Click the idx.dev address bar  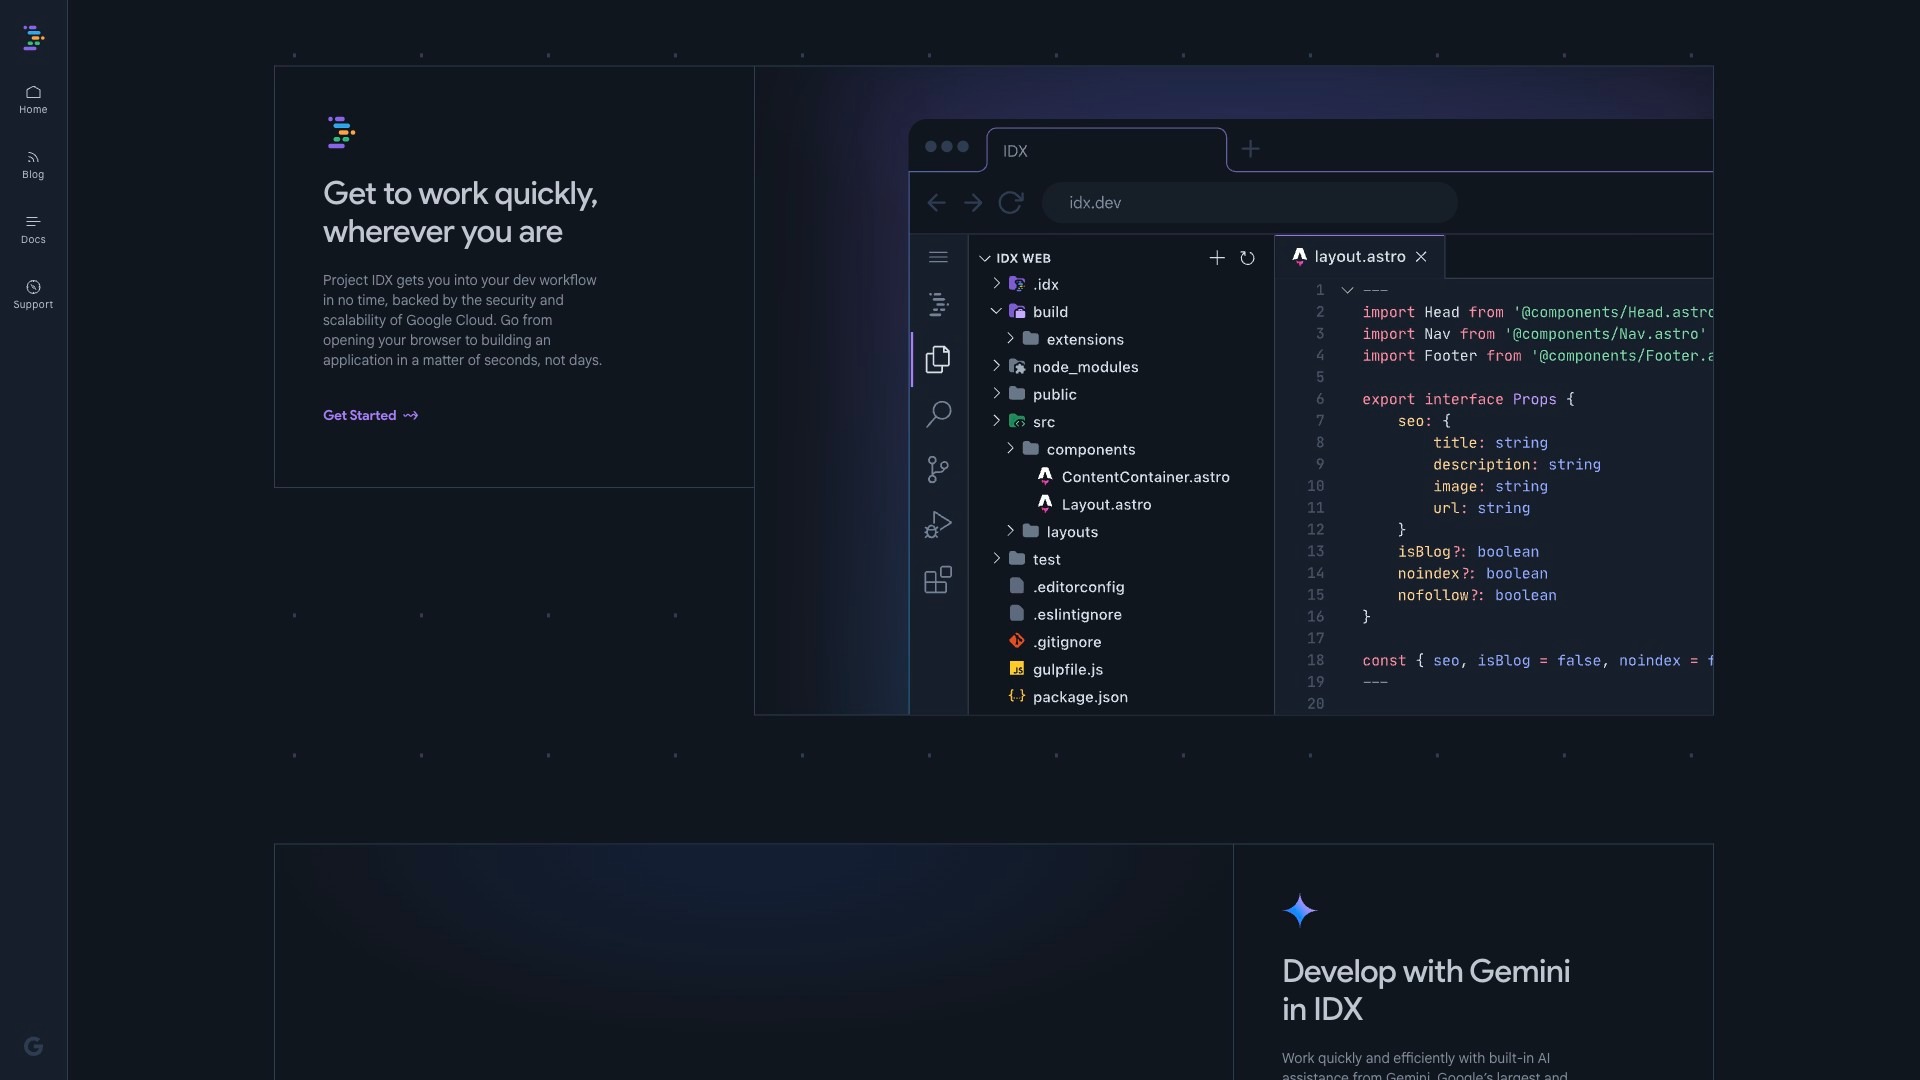click(1248, 203)
